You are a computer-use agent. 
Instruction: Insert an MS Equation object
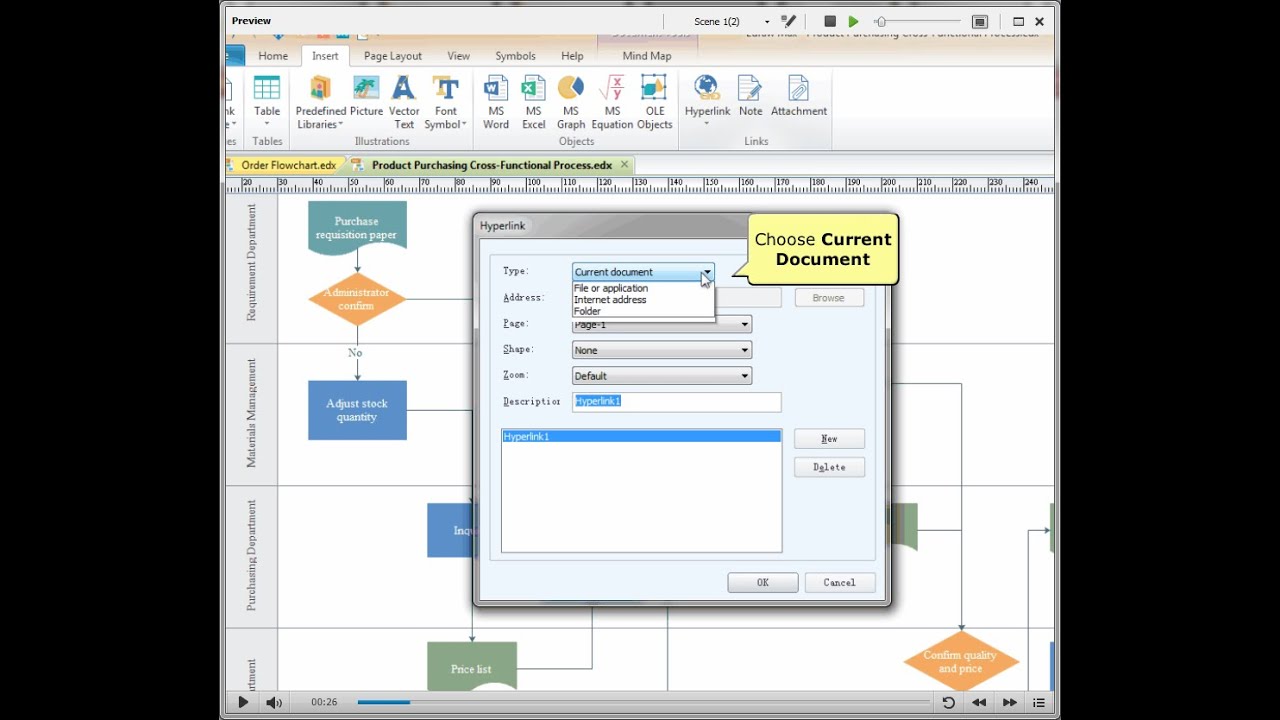612,101
